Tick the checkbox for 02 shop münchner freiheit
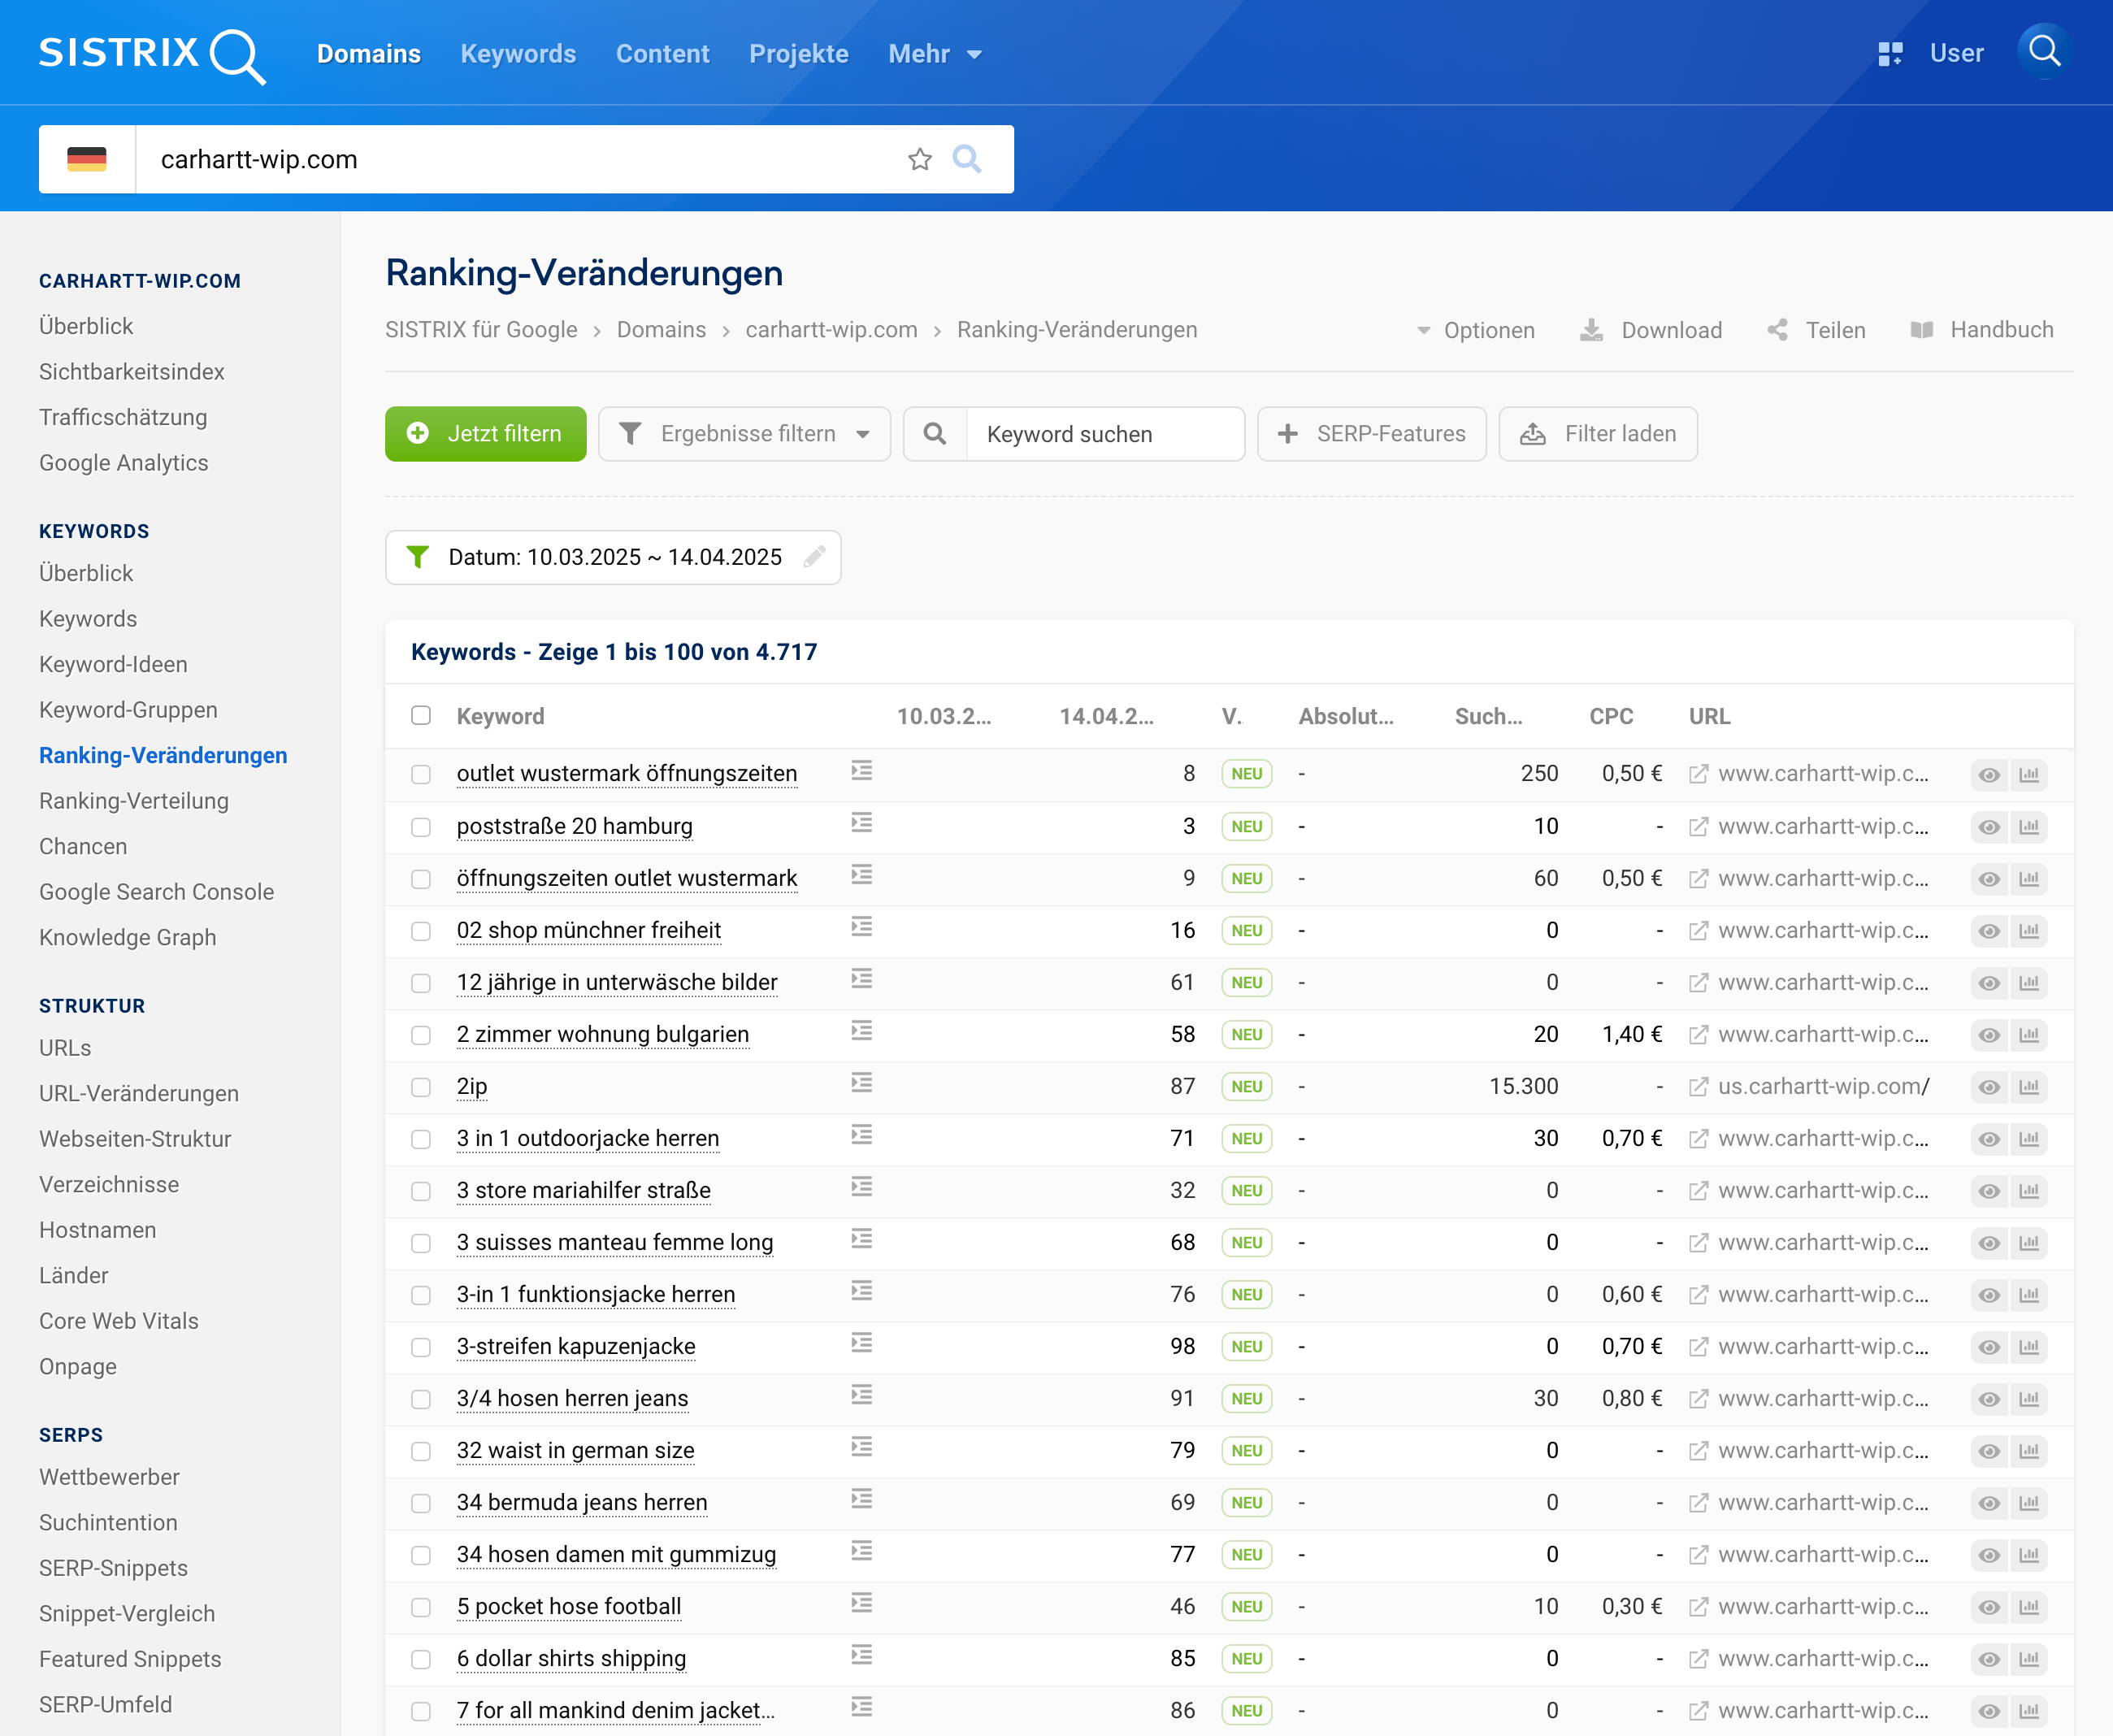Screen dimensions: 2113x1736 coord(421,931)
